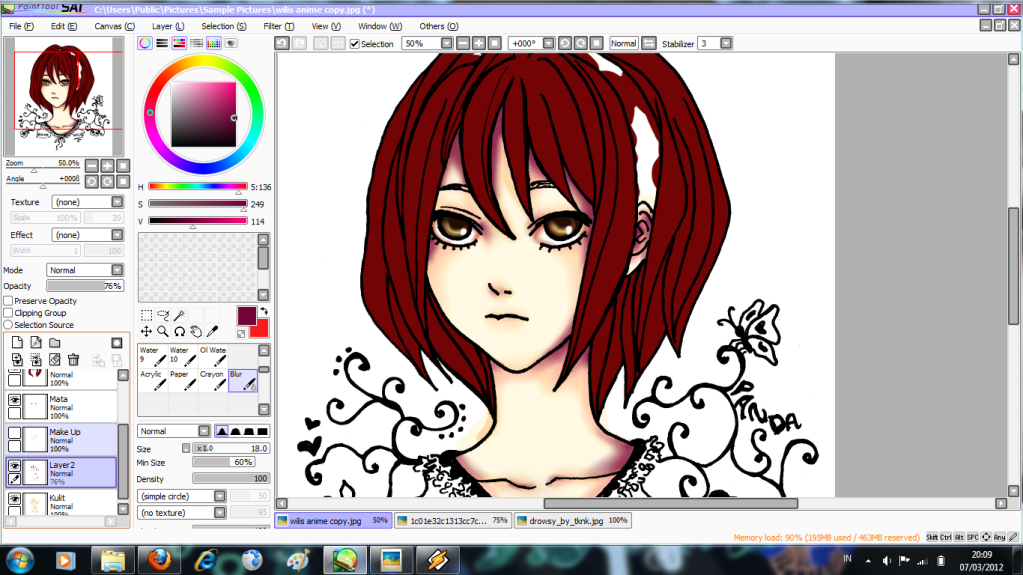Click the red secondary color swatch
Screen dimensions: 1023x575
tap(258, 329)
